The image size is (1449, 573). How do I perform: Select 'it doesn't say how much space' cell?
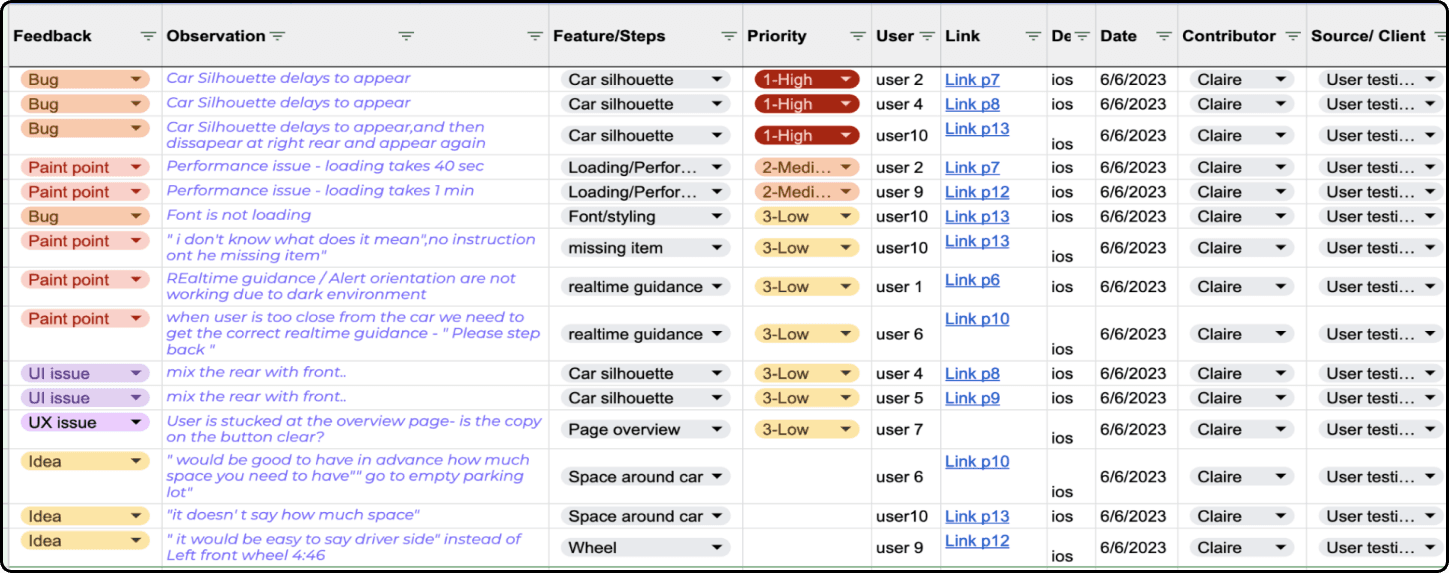coord(355,516)
